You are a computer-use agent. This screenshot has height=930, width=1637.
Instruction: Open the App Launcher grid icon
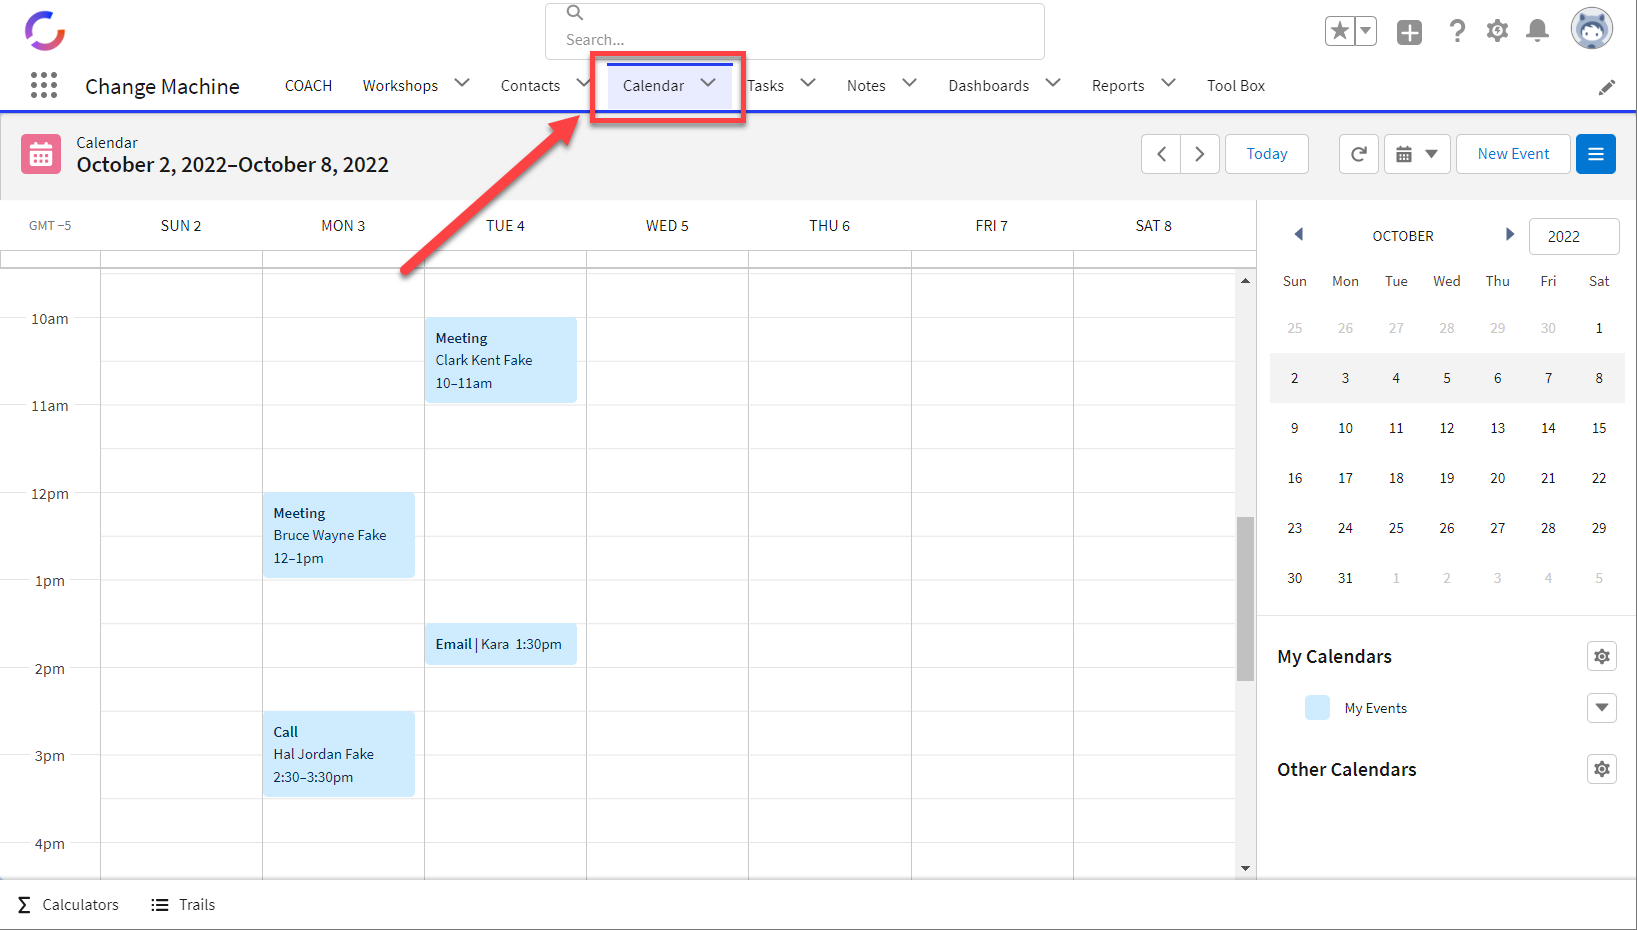point(44,85)
